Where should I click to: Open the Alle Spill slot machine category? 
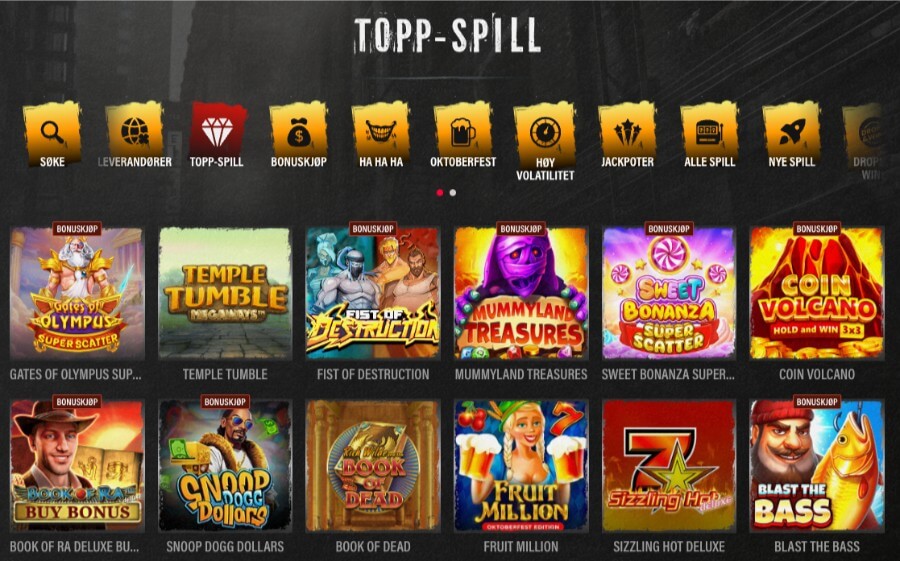(x=709, y=133)
